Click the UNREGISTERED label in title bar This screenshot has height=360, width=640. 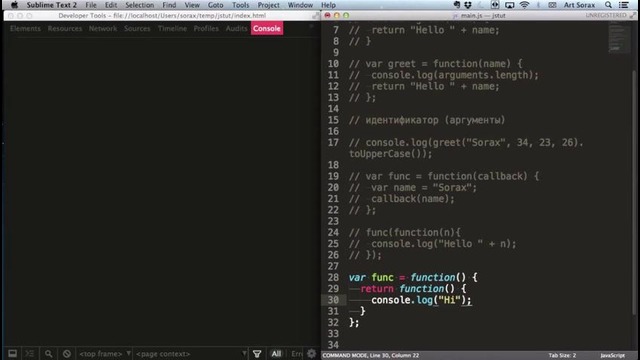tap(606, 16)
